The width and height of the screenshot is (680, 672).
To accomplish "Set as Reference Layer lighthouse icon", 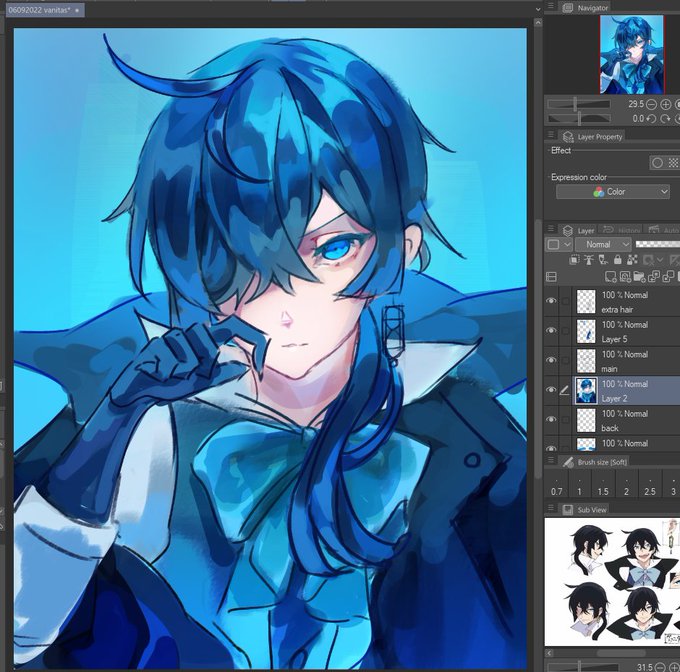I will [x=589, y=260].
